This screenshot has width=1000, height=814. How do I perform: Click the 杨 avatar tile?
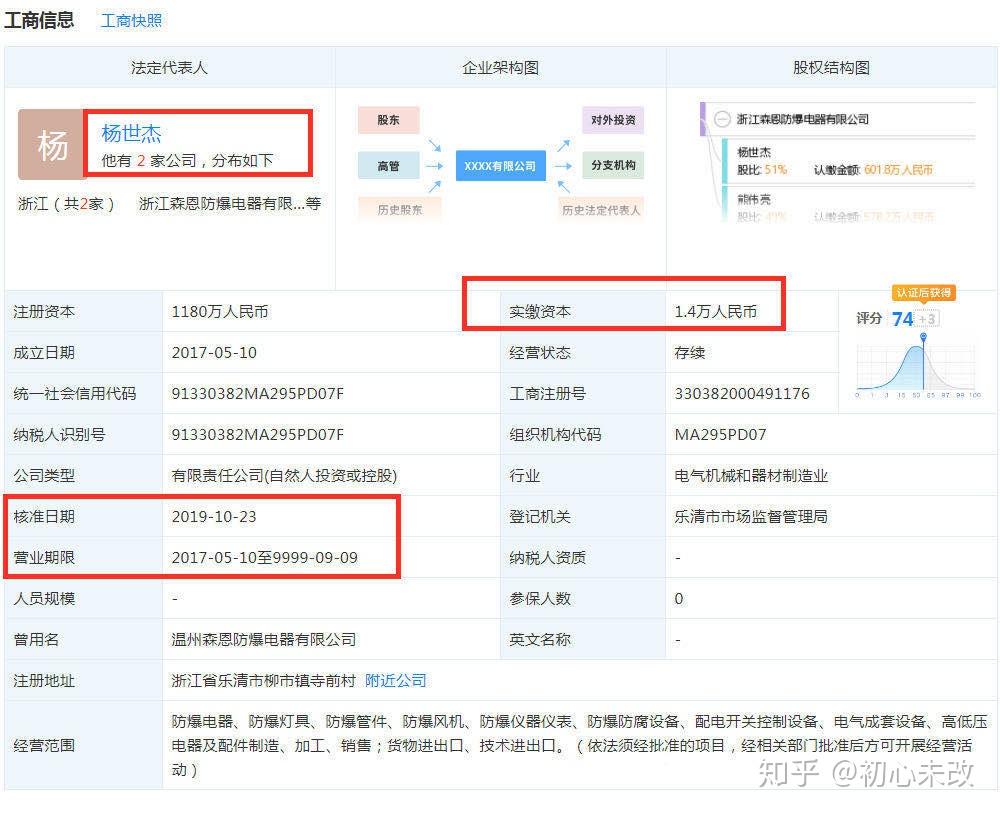point(51,145)
